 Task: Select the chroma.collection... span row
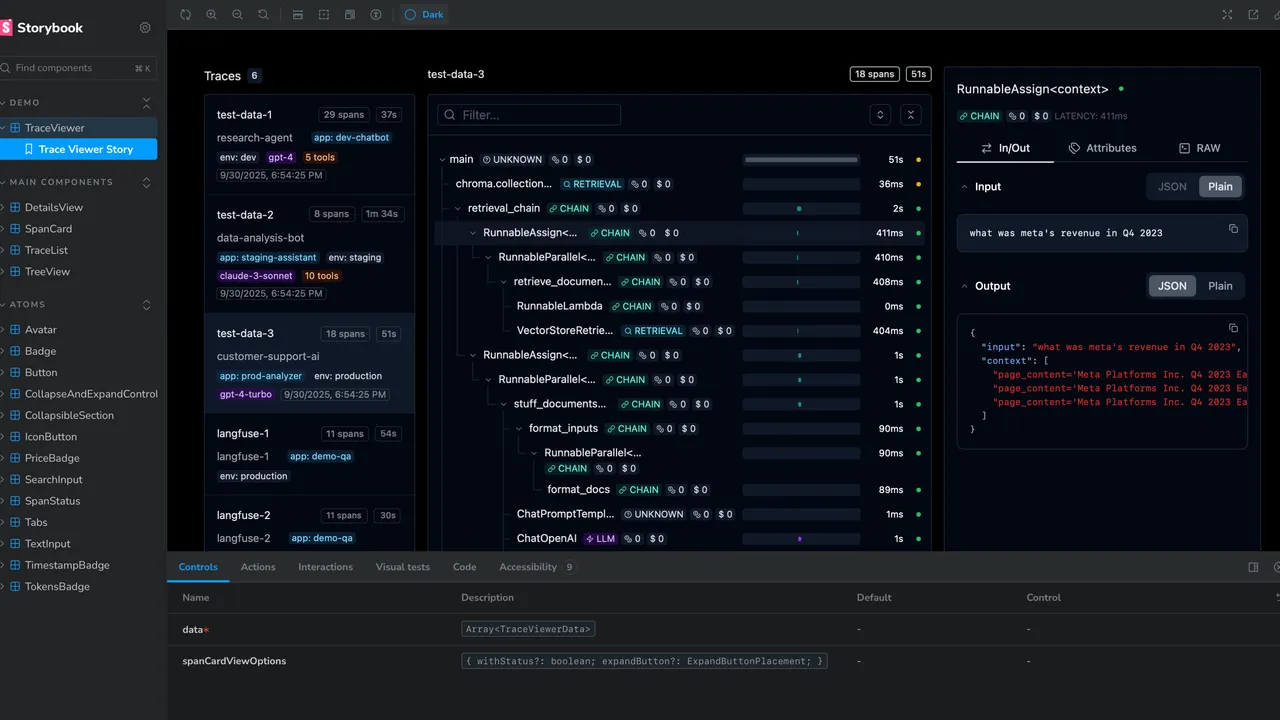(x=680, y=184)
